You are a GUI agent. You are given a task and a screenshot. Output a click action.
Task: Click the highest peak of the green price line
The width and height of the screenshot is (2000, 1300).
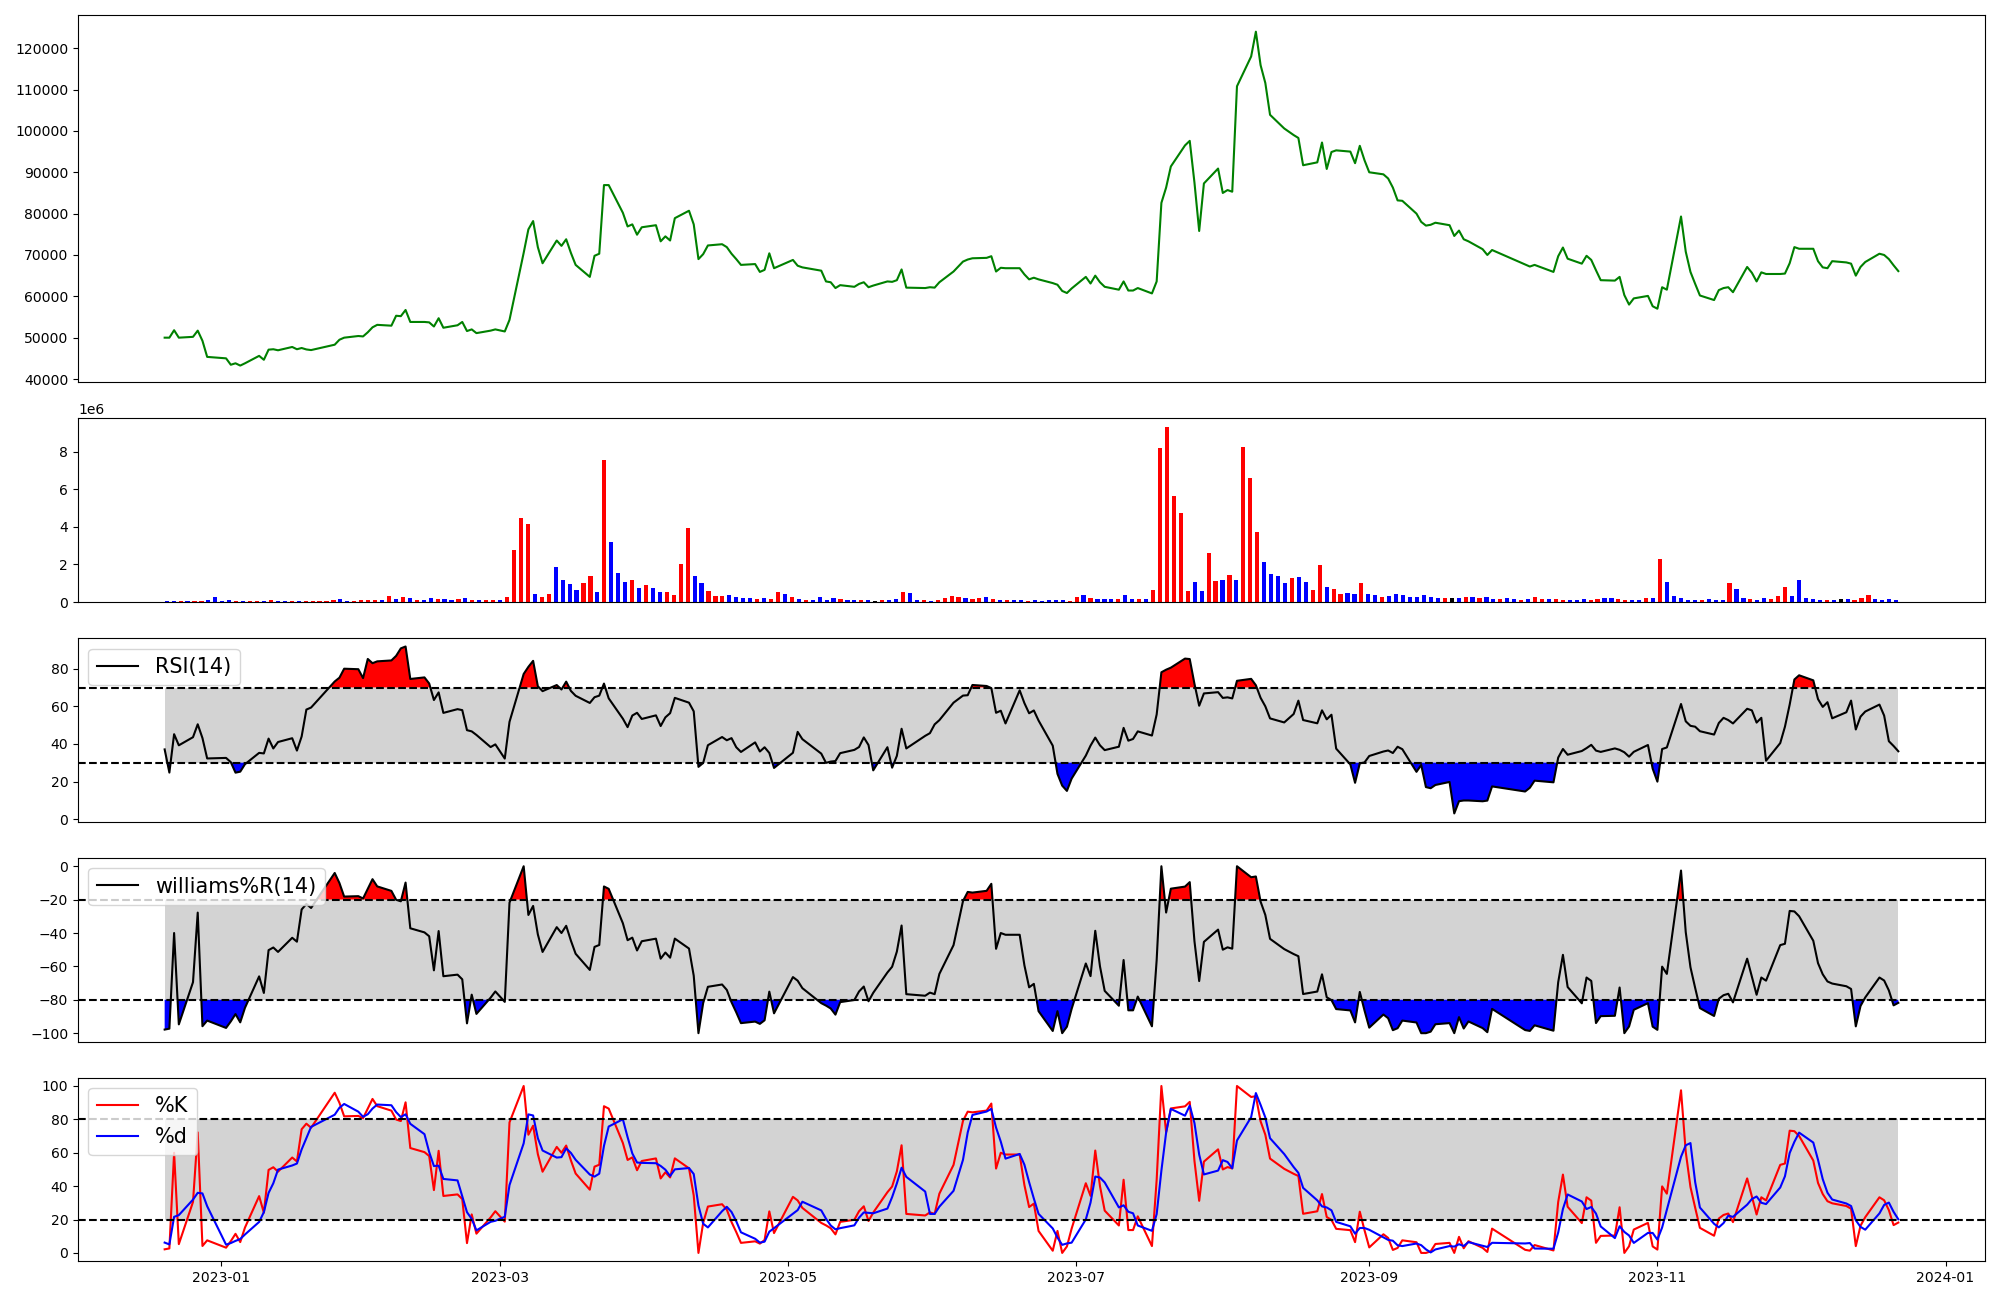point(1256,33)
